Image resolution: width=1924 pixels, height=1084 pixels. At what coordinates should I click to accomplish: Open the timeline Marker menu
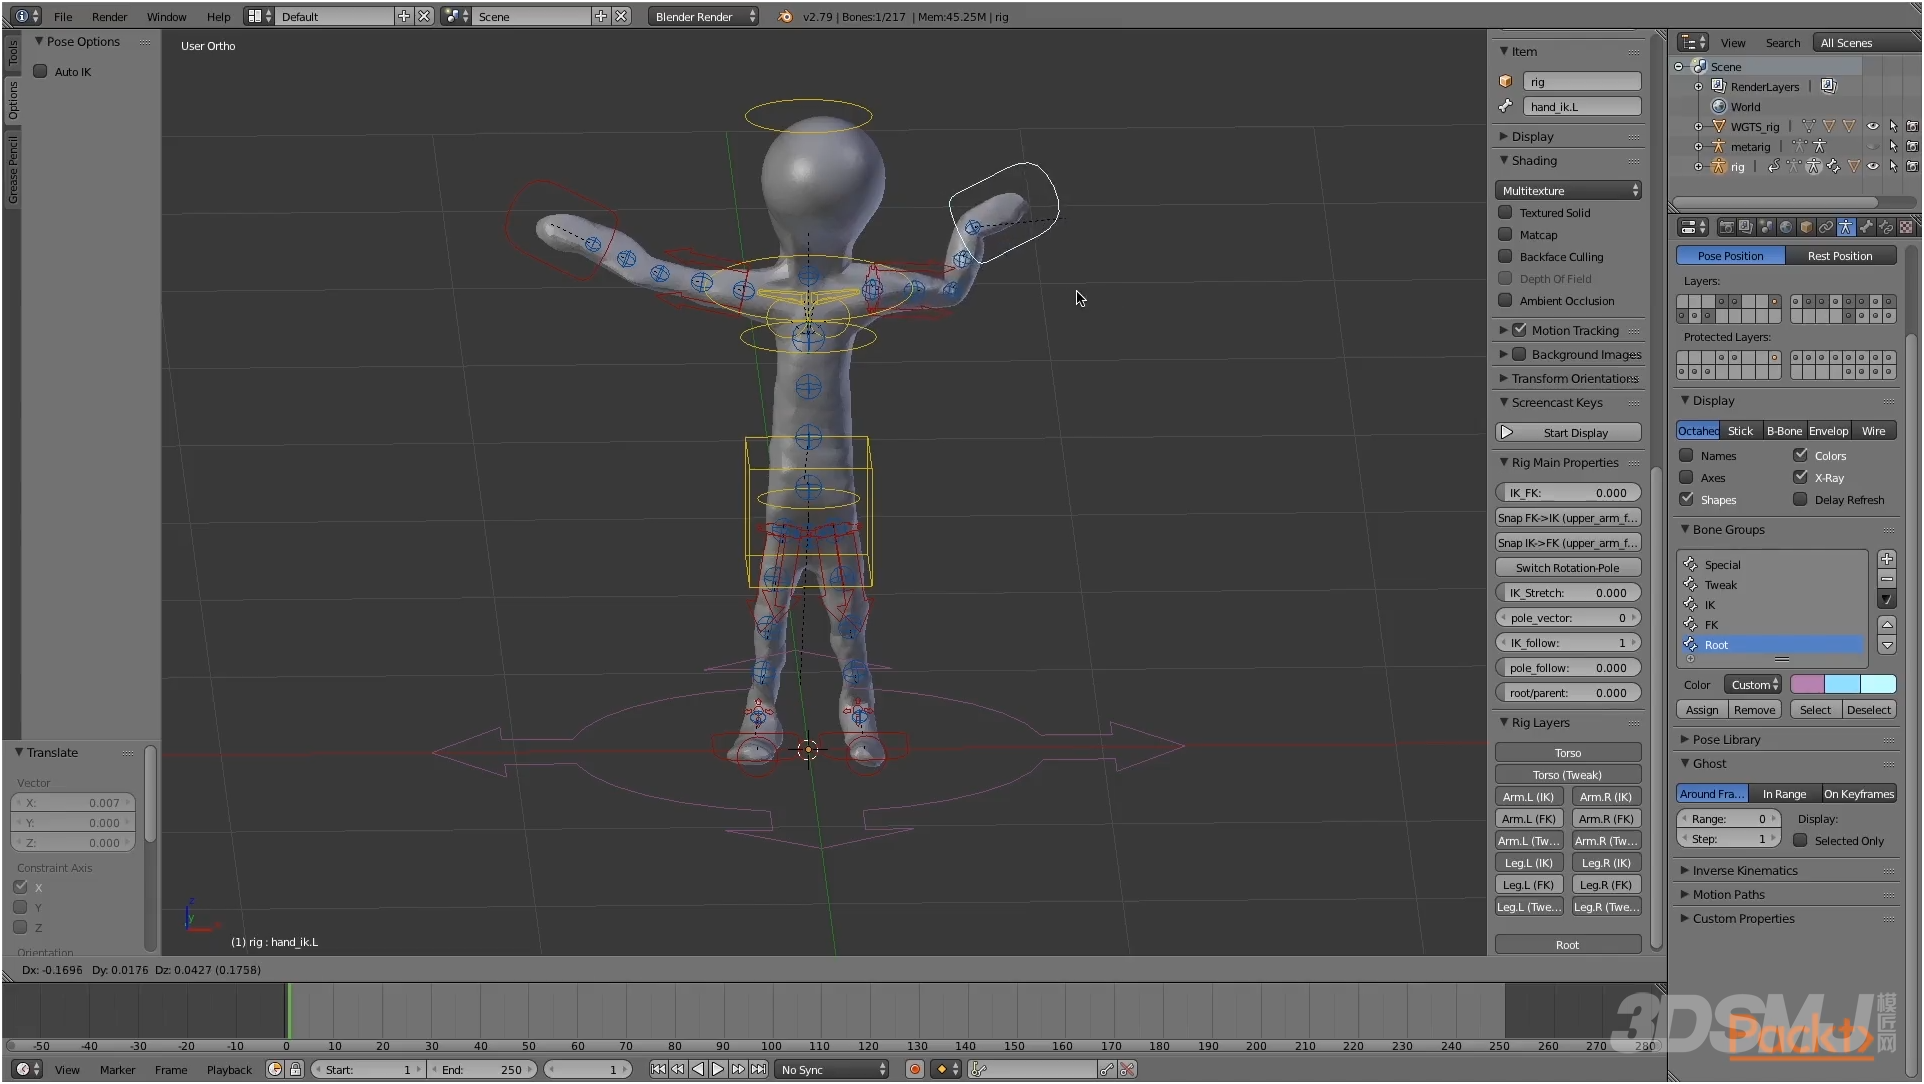(117, 1069)
